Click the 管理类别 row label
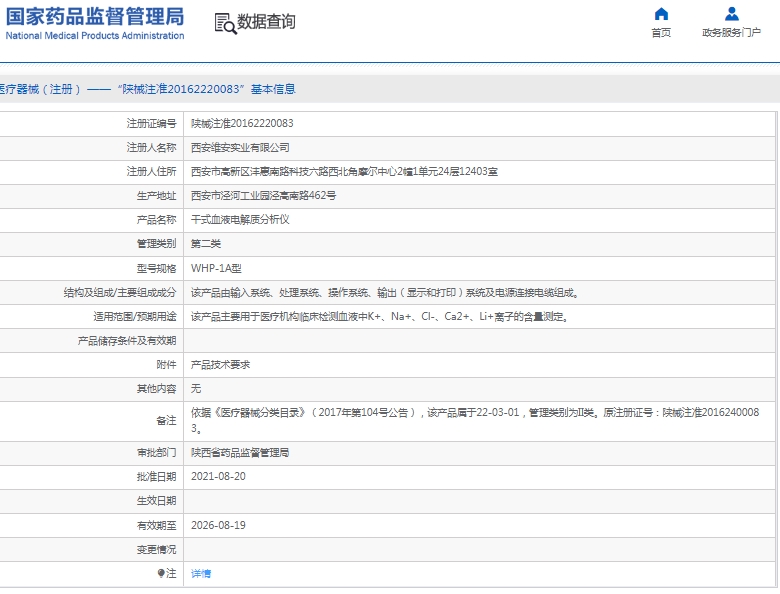Screen dimensions: 780x594 click(x=156, y=244)
